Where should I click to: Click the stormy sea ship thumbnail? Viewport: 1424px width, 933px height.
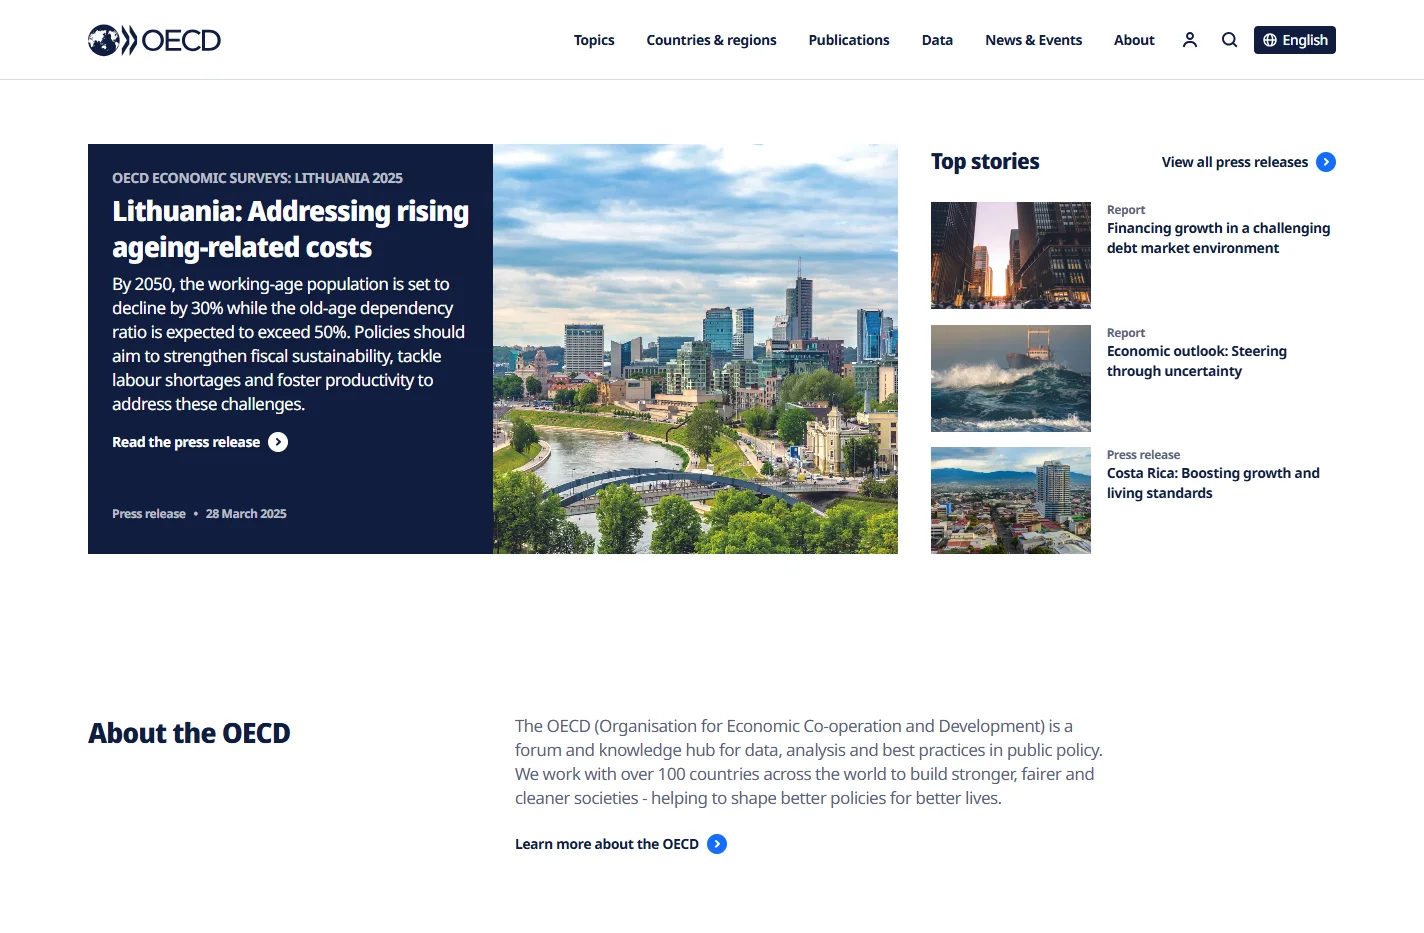coord(1011,378)
